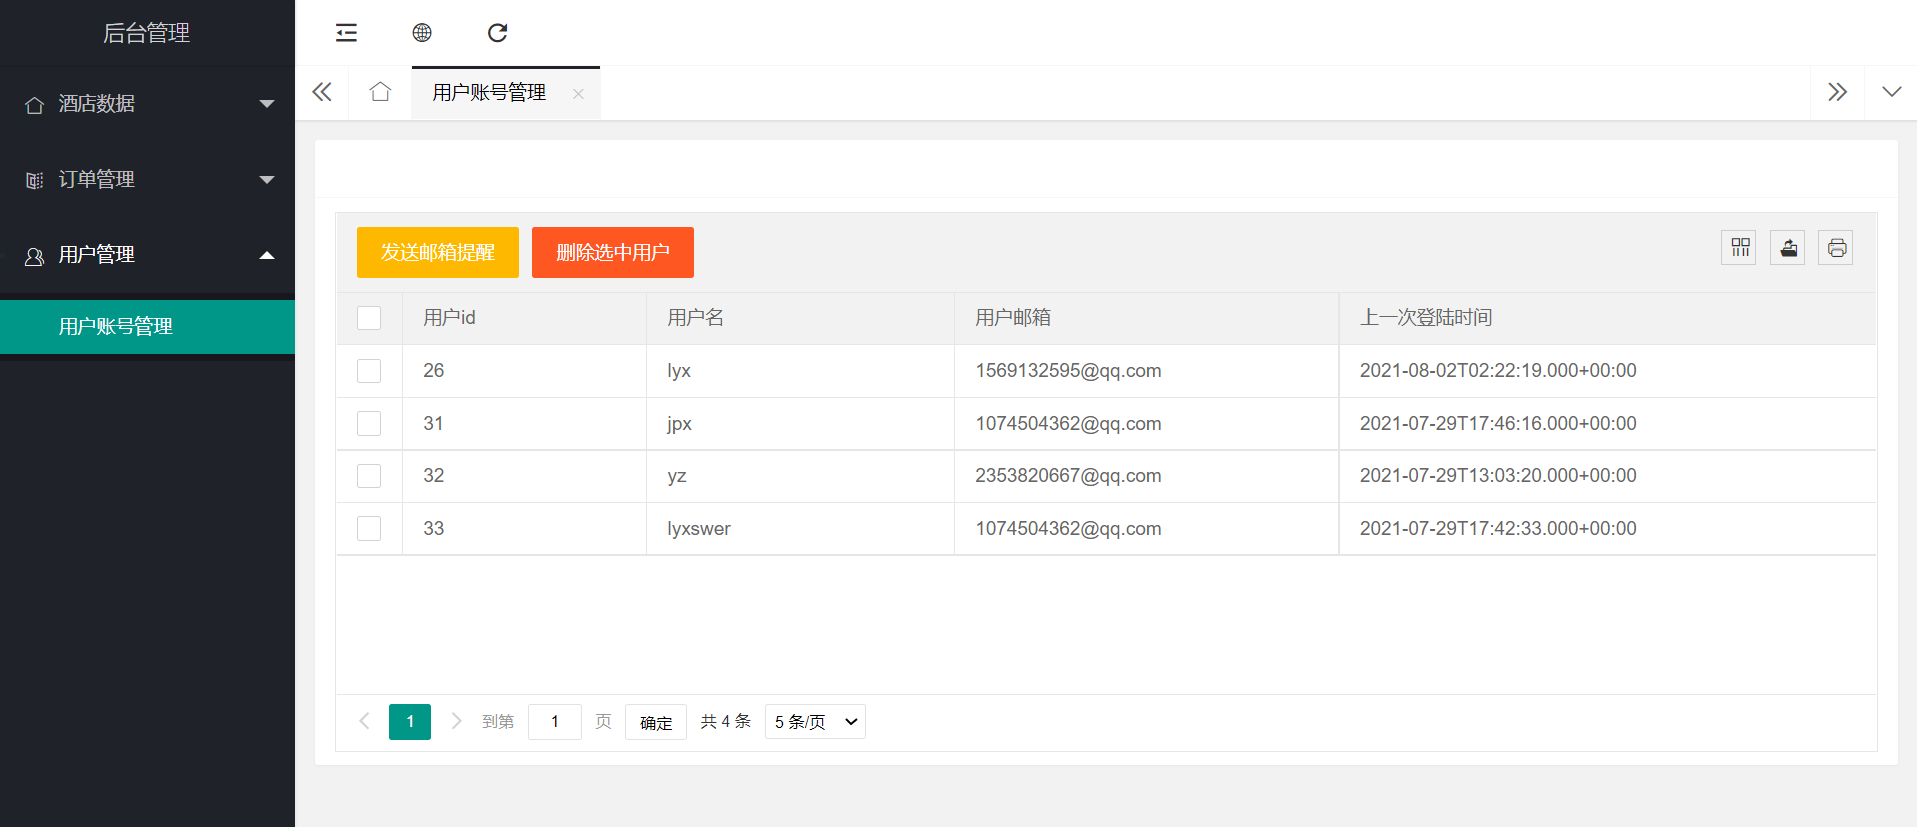Click the print table icon

click(x=1836, y=248)
